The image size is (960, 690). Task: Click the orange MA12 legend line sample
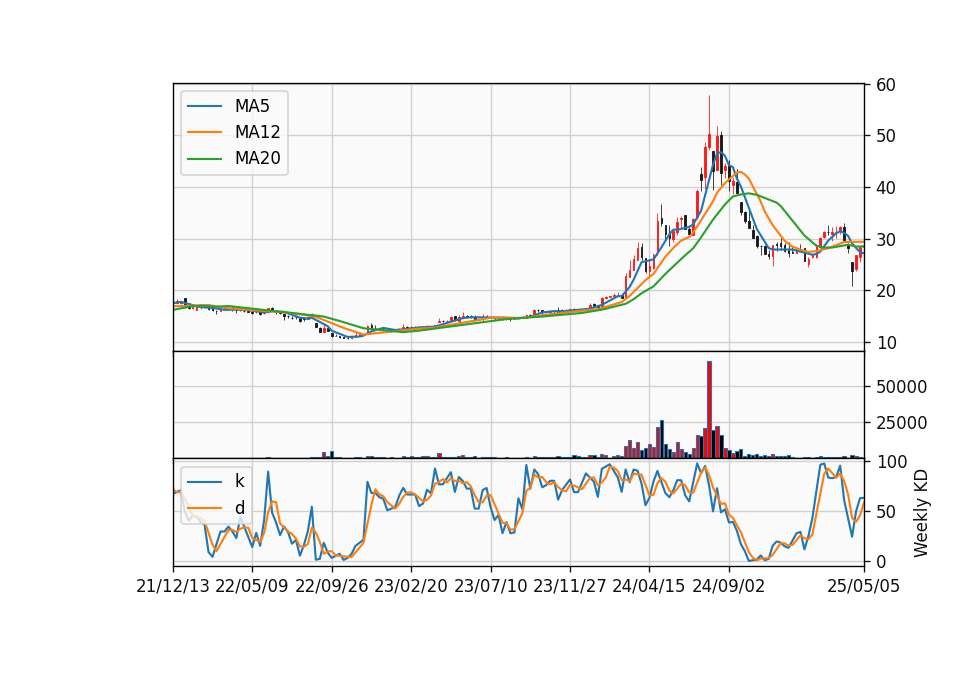pos(204,132)
